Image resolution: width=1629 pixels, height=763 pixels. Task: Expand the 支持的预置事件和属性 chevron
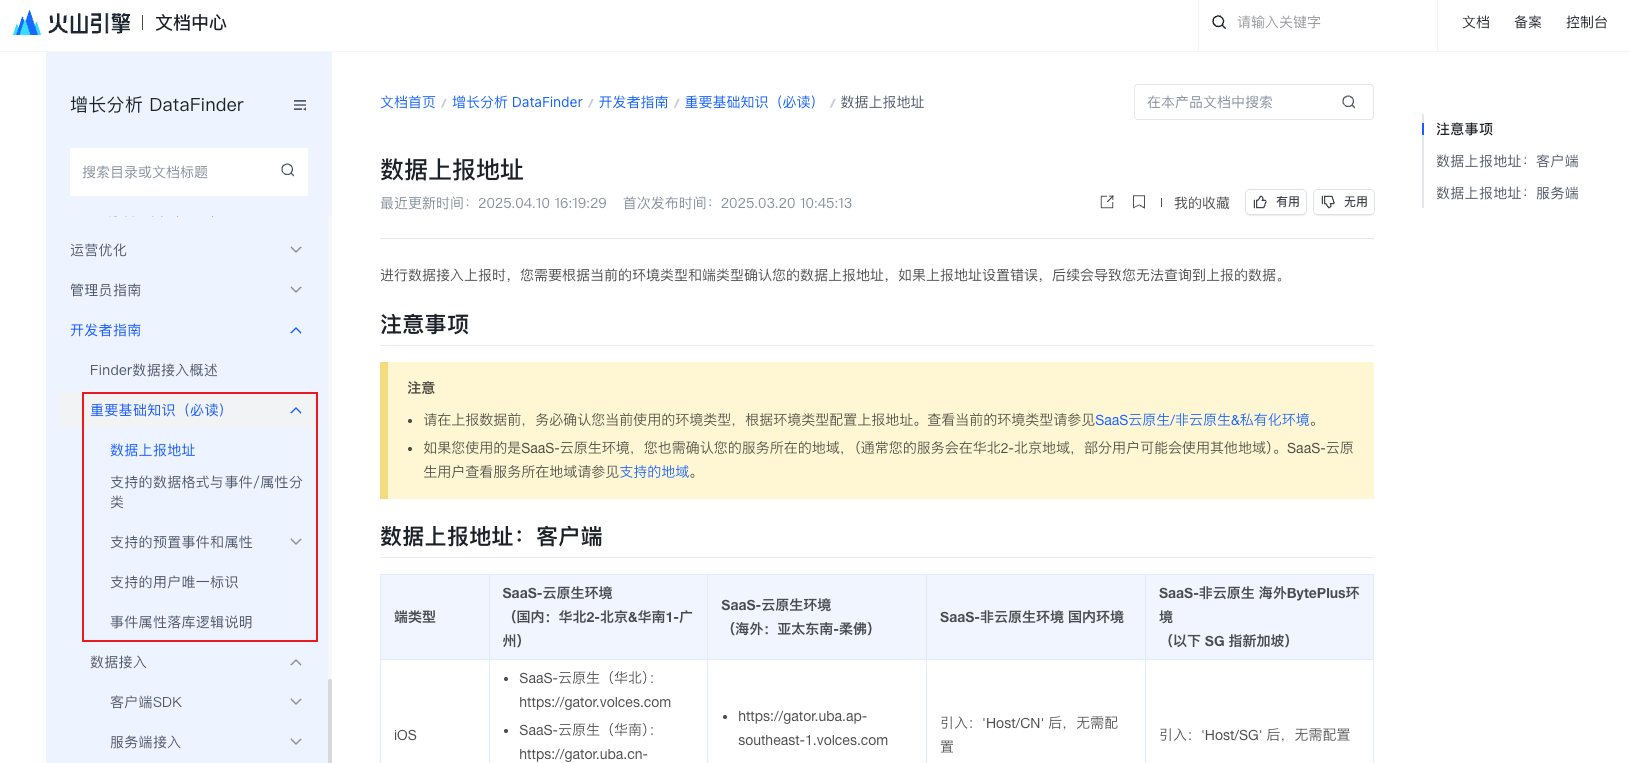(x=296, y=542)
